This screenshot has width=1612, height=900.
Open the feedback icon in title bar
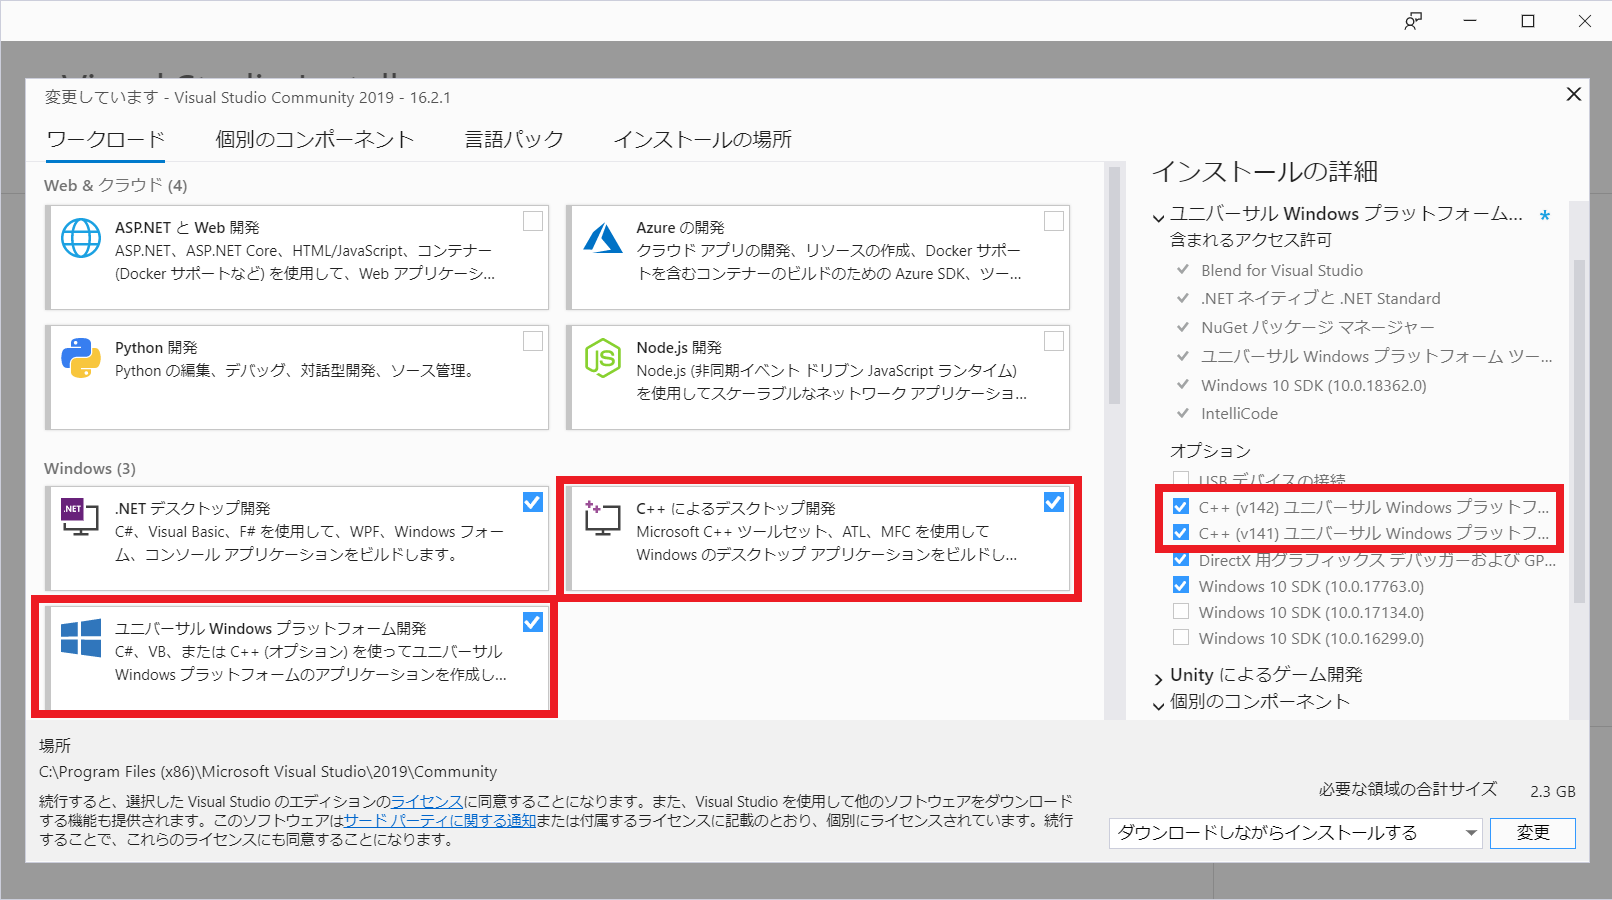click(1413, 20)
